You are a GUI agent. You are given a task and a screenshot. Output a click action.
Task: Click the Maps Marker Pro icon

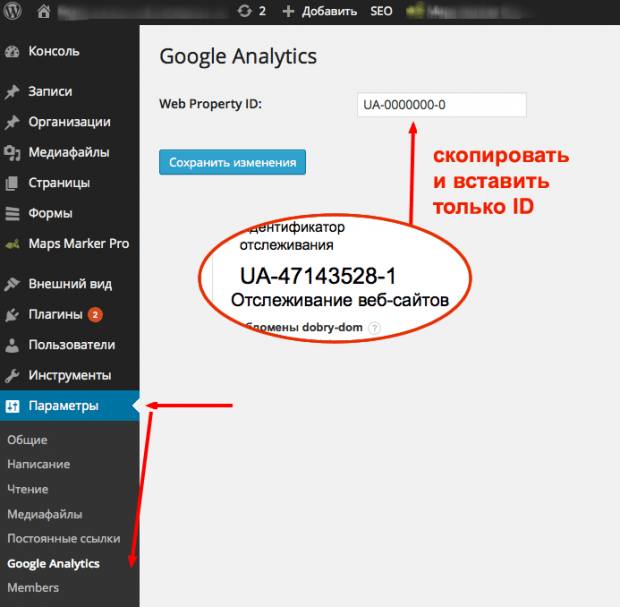coord(12,244)
